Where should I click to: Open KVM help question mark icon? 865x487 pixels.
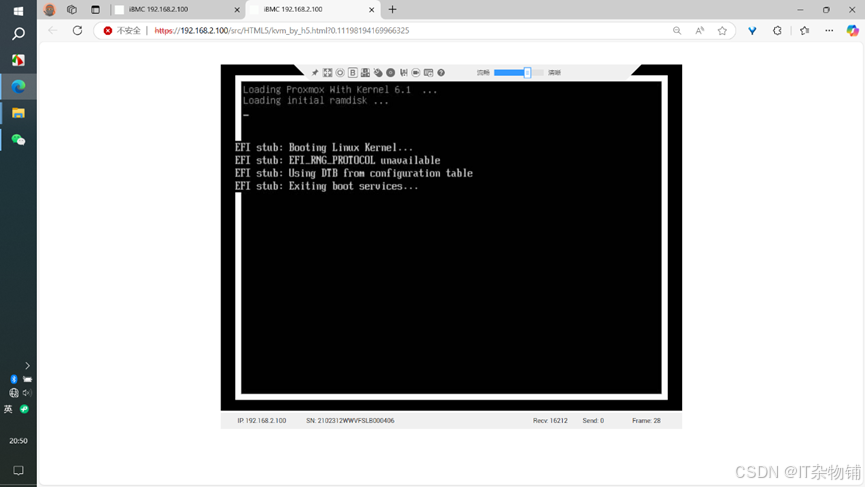441,73
